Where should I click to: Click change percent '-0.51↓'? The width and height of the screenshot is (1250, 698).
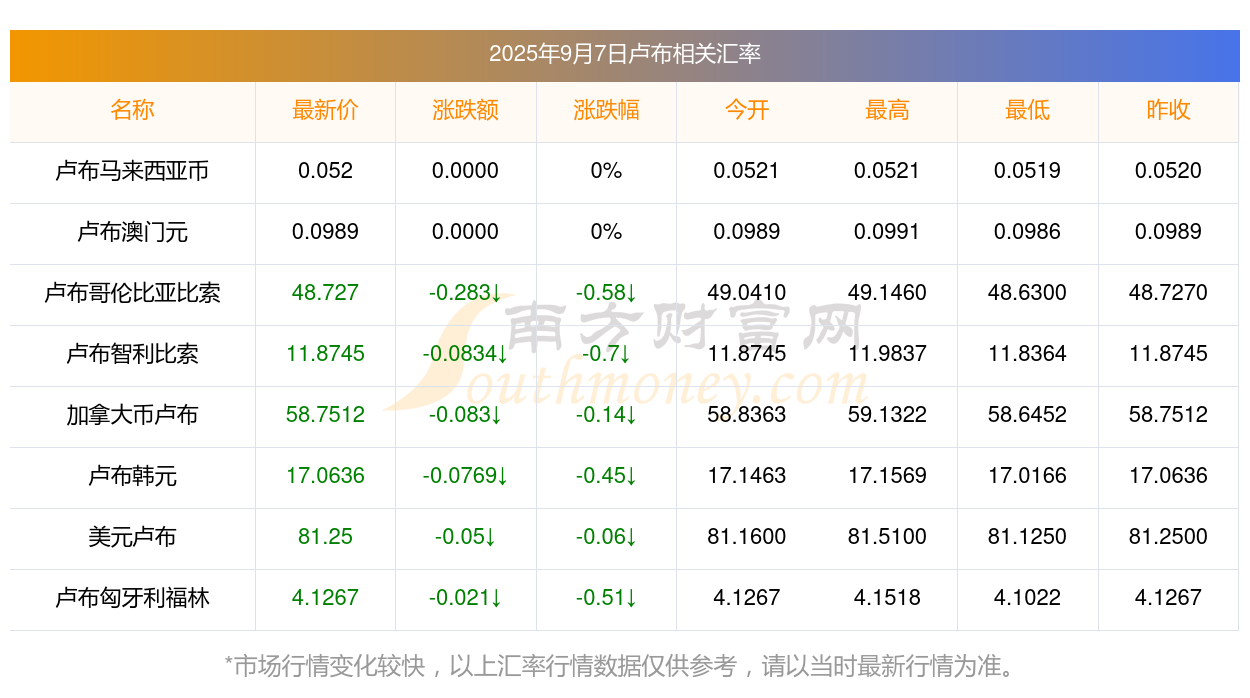[x=606, y=598]
